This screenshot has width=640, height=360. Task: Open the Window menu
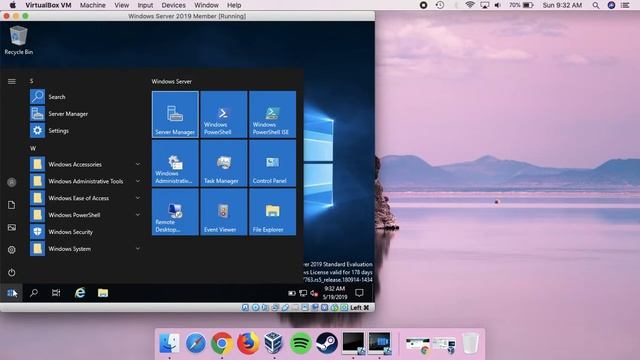(x=207, y=5)
